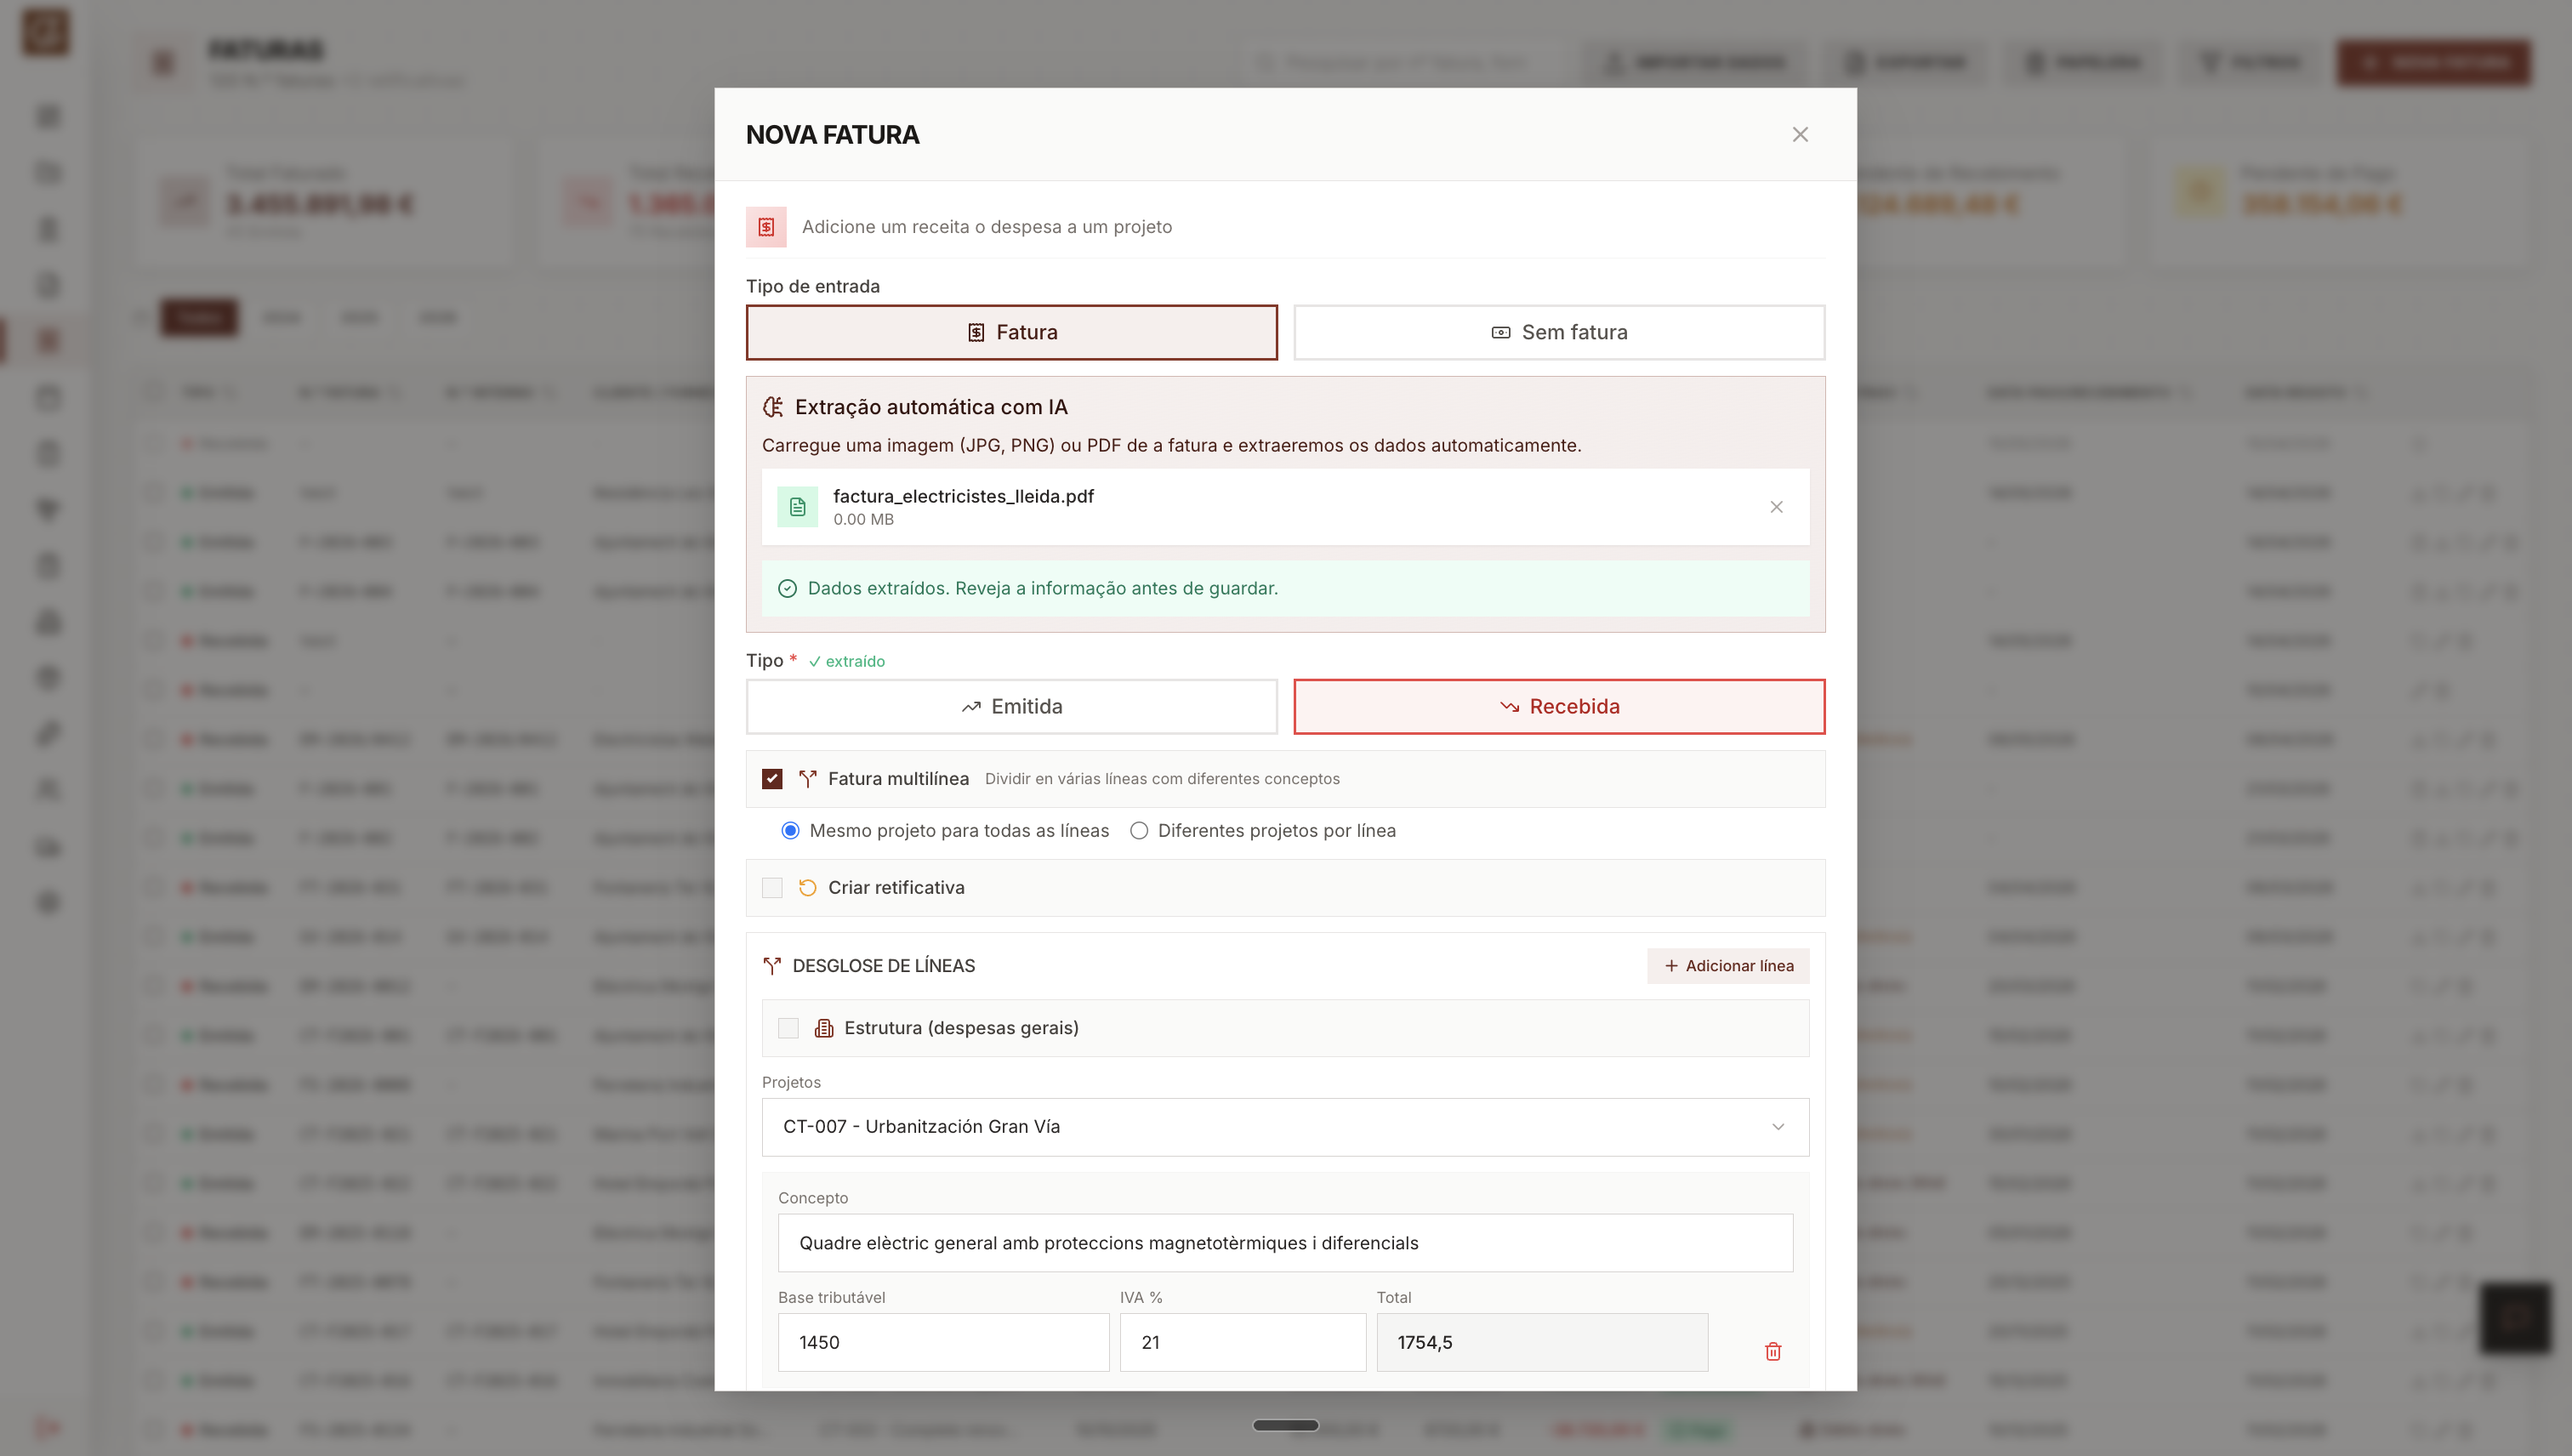Open the Projetos dropdown CT-007

pyautogui.click(x=1286, y=1127)
